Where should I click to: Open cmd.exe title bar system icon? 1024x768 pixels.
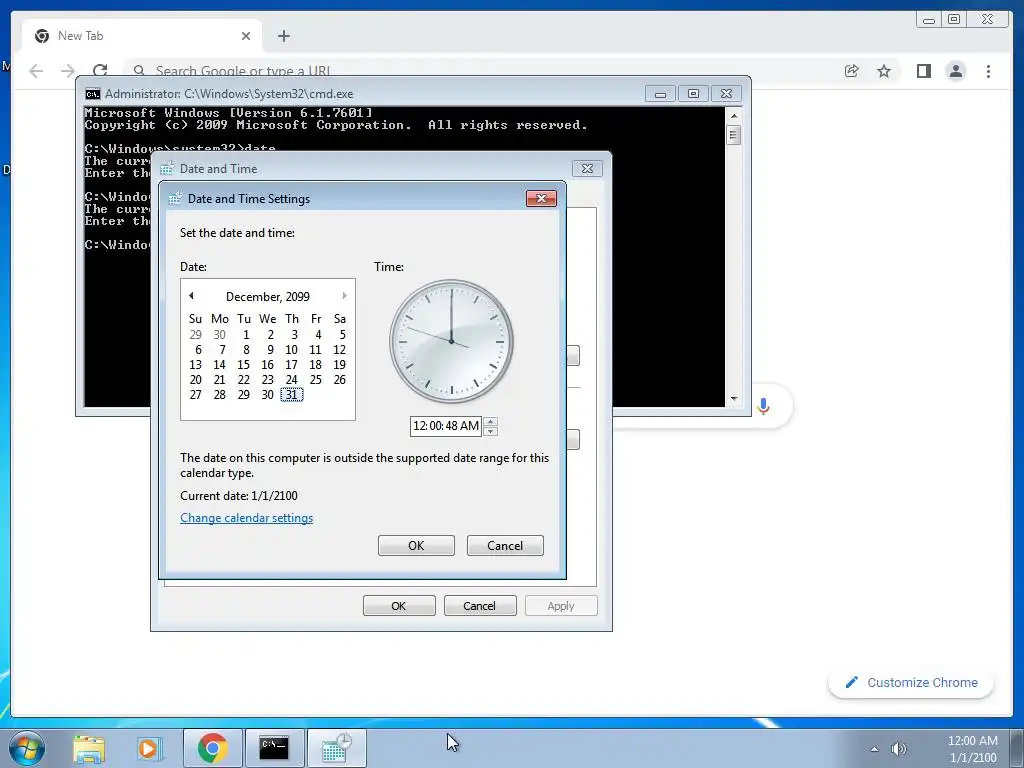pyautogui.click(x=93, y=93)
